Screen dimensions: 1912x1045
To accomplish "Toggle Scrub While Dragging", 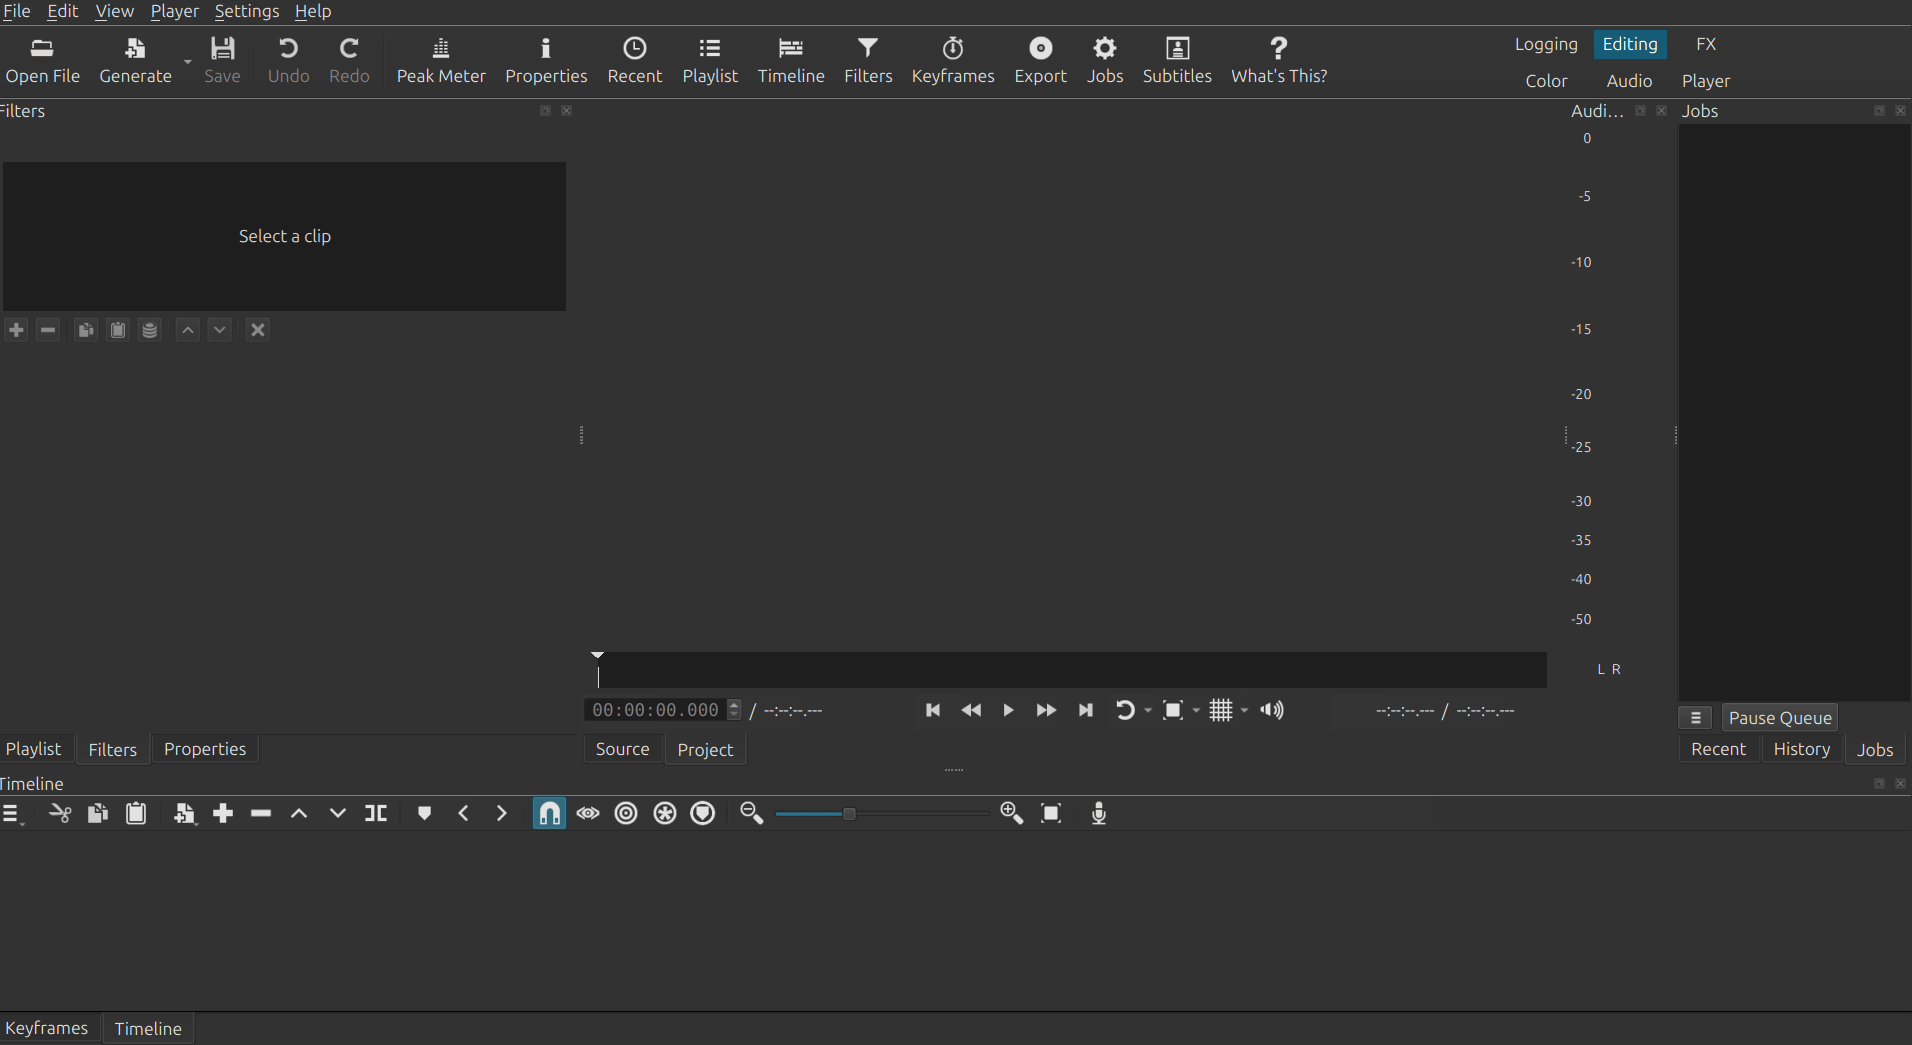I will click(x=588, y=813).
